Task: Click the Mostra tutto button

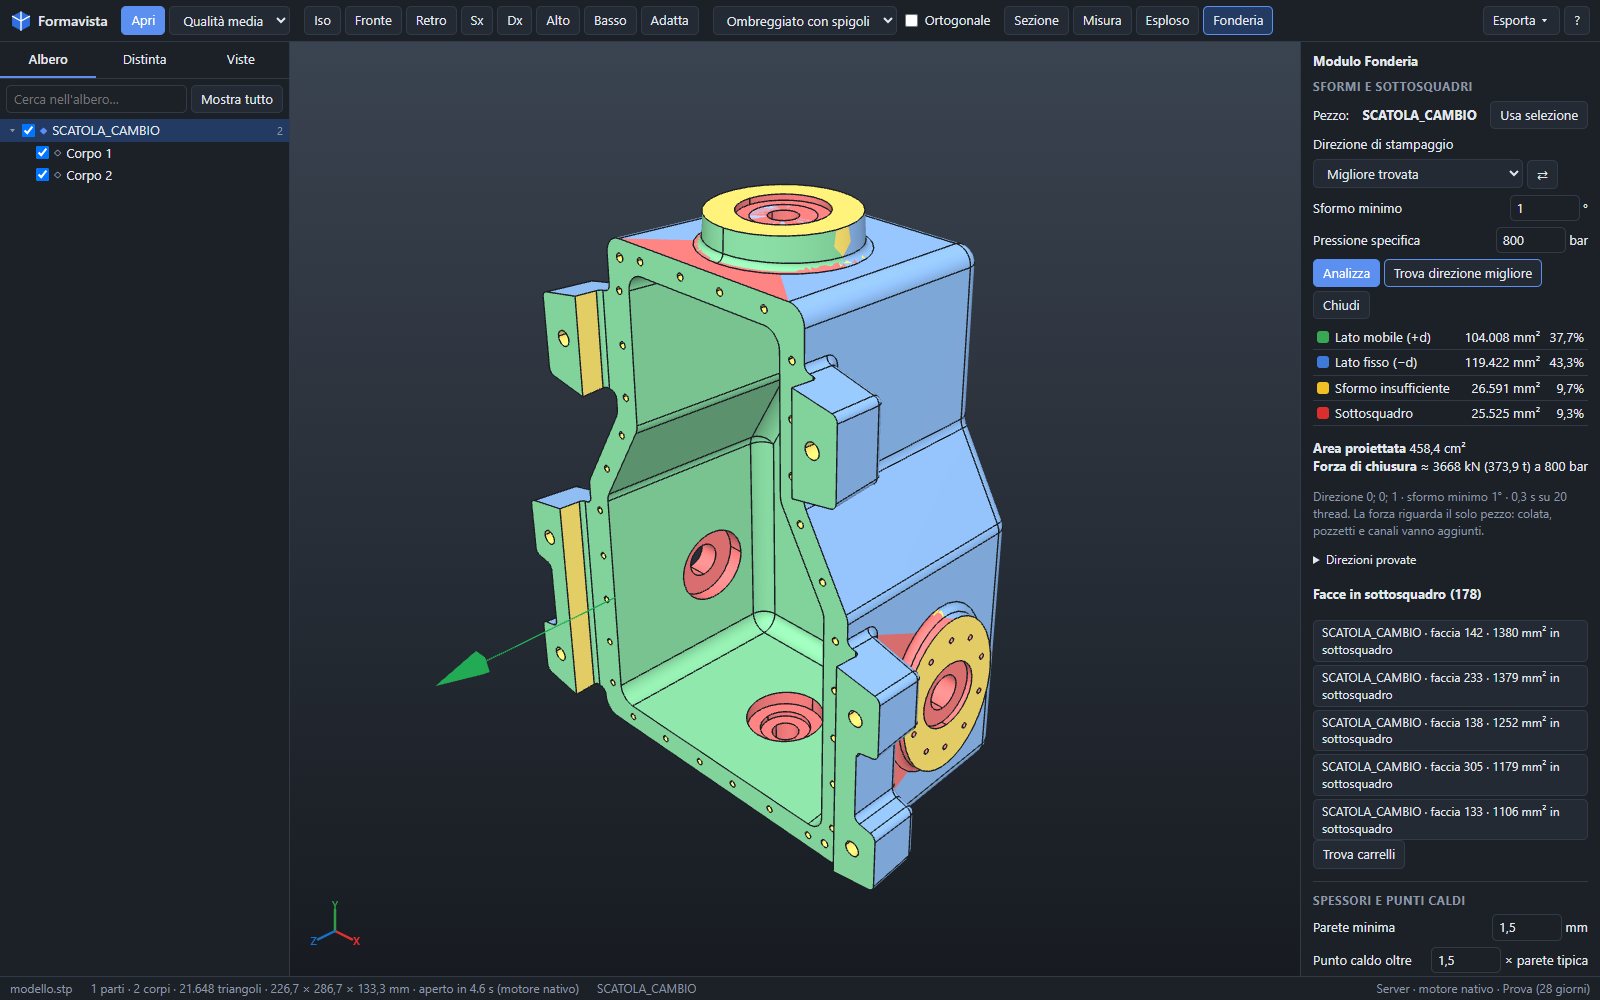Action: (x=237, y=99)
